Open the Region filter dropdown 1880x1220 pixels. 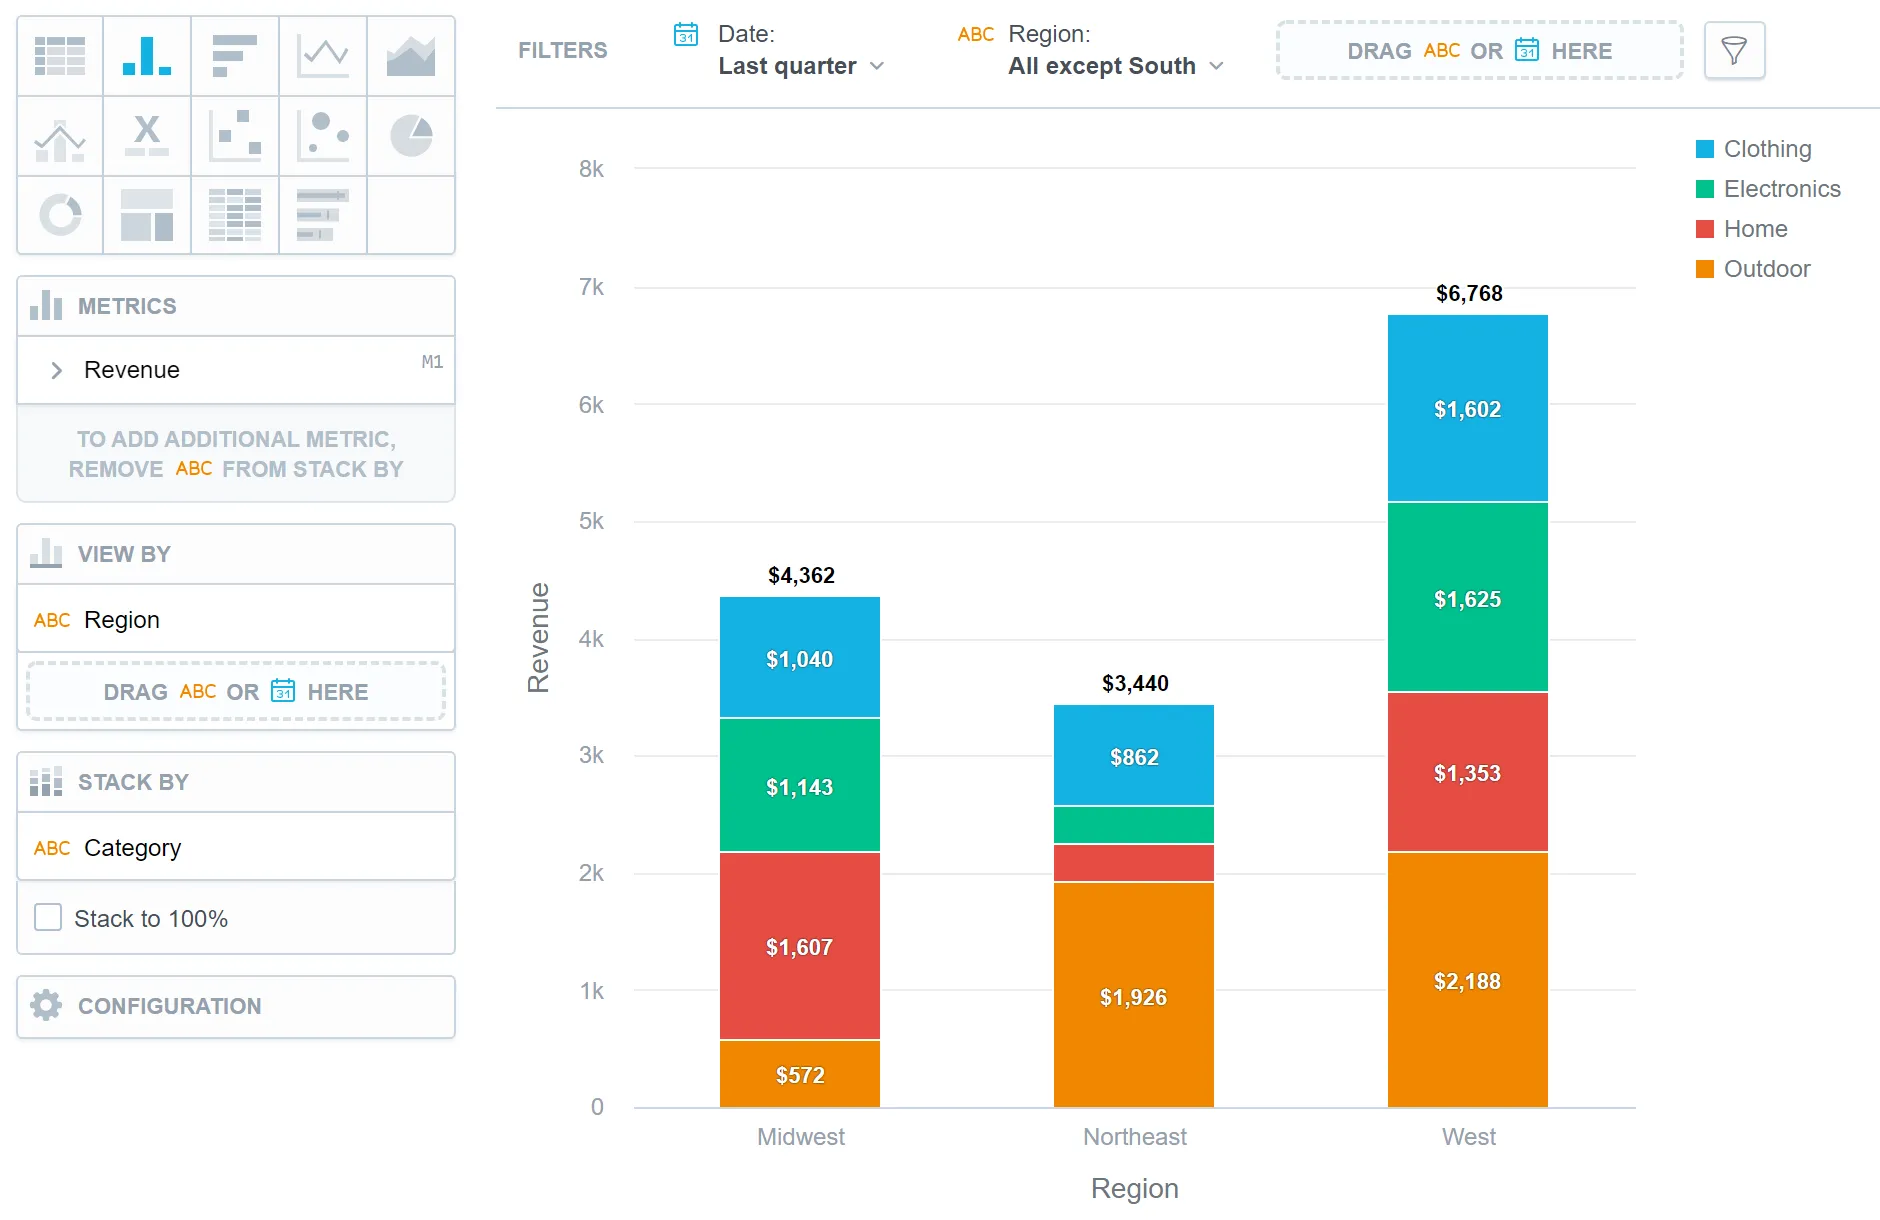point(1114,66)
